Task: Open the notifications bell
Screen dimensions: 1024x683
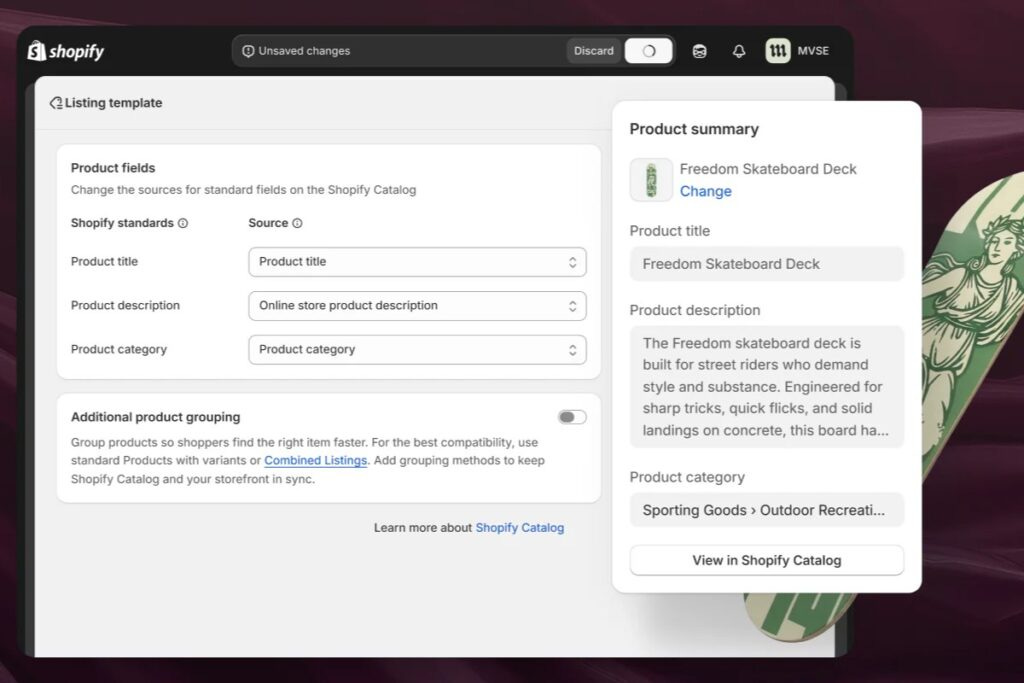Action: point(739,51)
